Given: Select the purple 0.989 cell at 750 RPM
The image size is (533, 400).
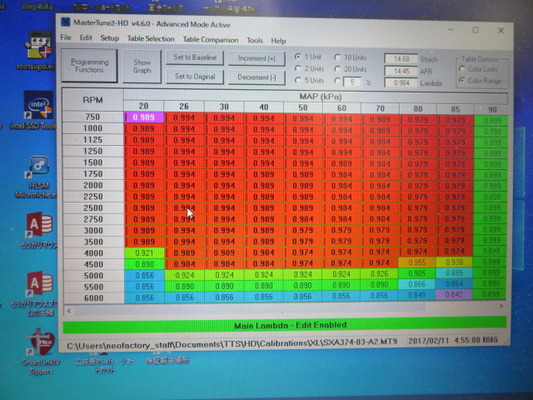Looking at the screenshot, I should pos(144,117).
